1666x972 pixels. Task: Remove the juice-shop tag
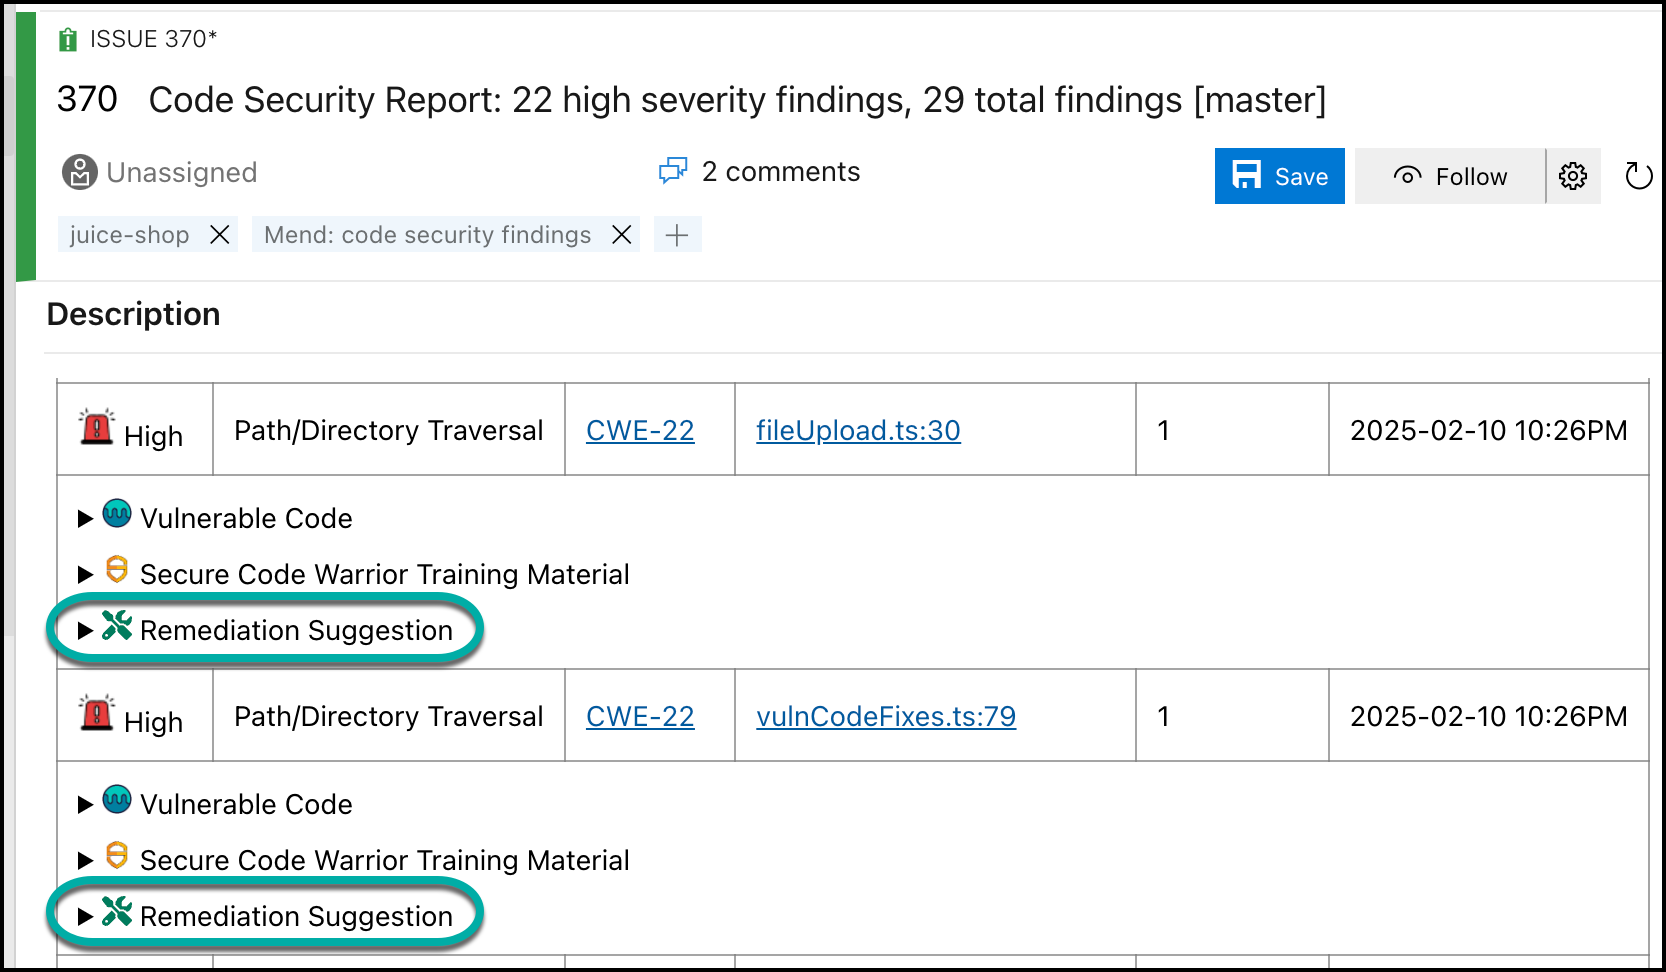coord(220,235)
